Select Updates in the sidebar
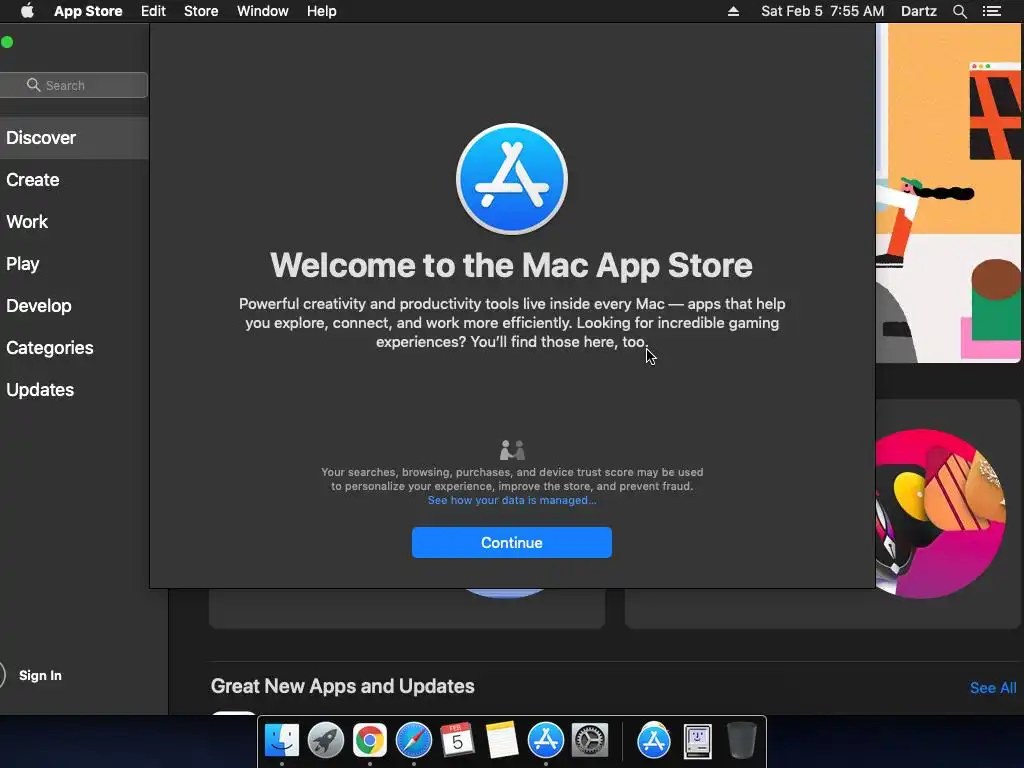Image resolution: width=1024 pixels, height=768 pixels. coord(74,390)
